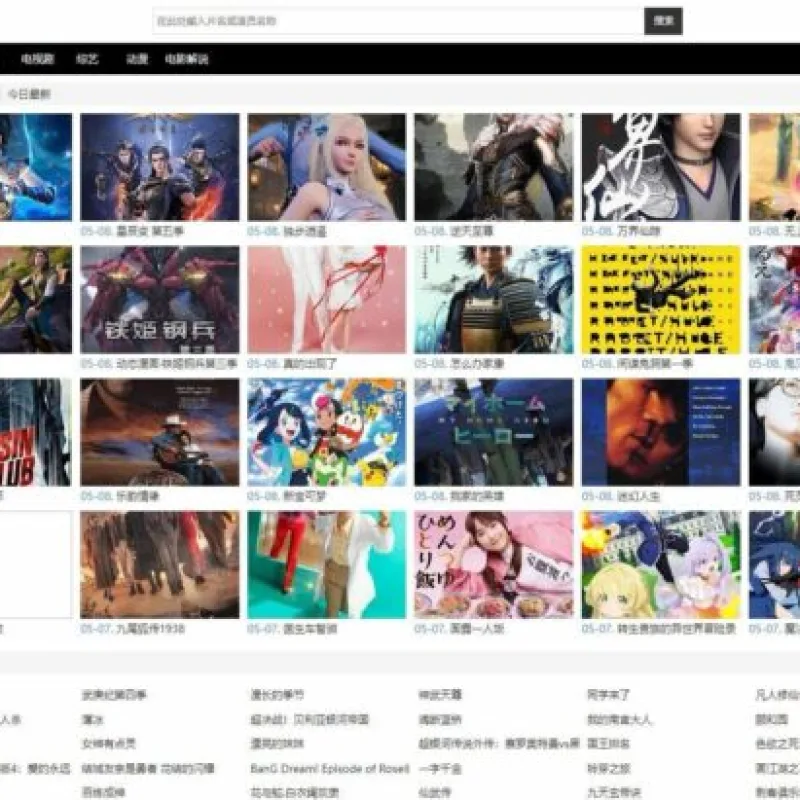
Task: Click the 真的出现了 title link
Action: (x=310, y=364)
